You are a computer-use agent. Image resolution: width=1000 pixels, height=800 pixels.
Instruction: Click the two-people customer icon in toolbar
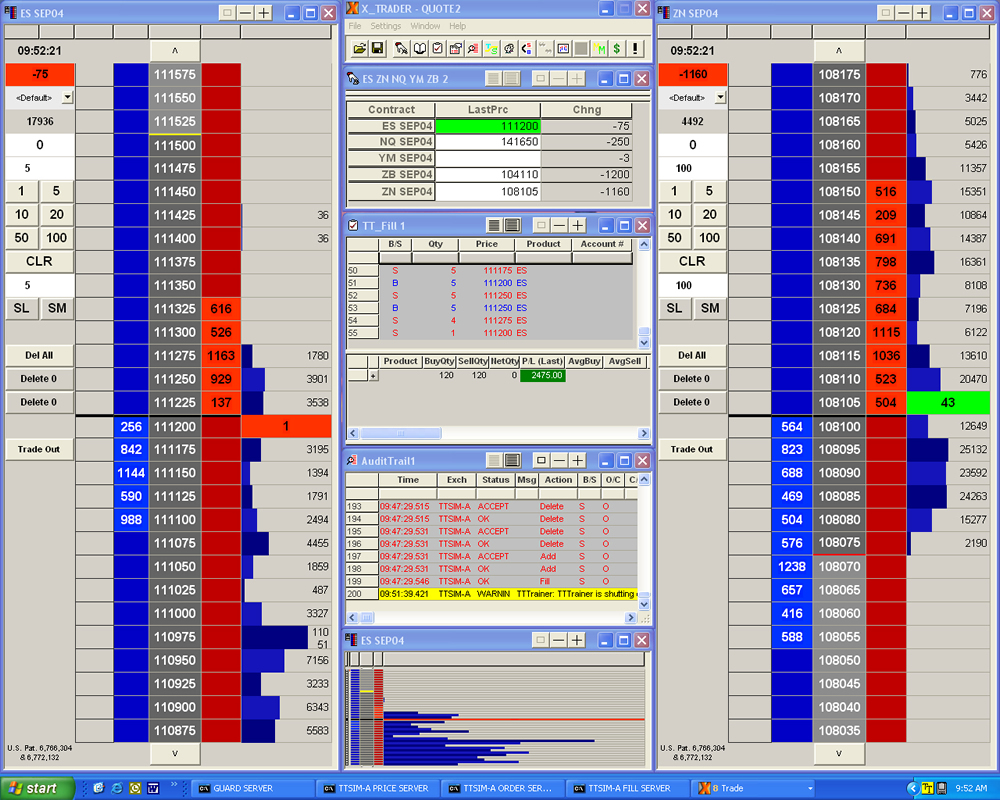pos(509,48)
